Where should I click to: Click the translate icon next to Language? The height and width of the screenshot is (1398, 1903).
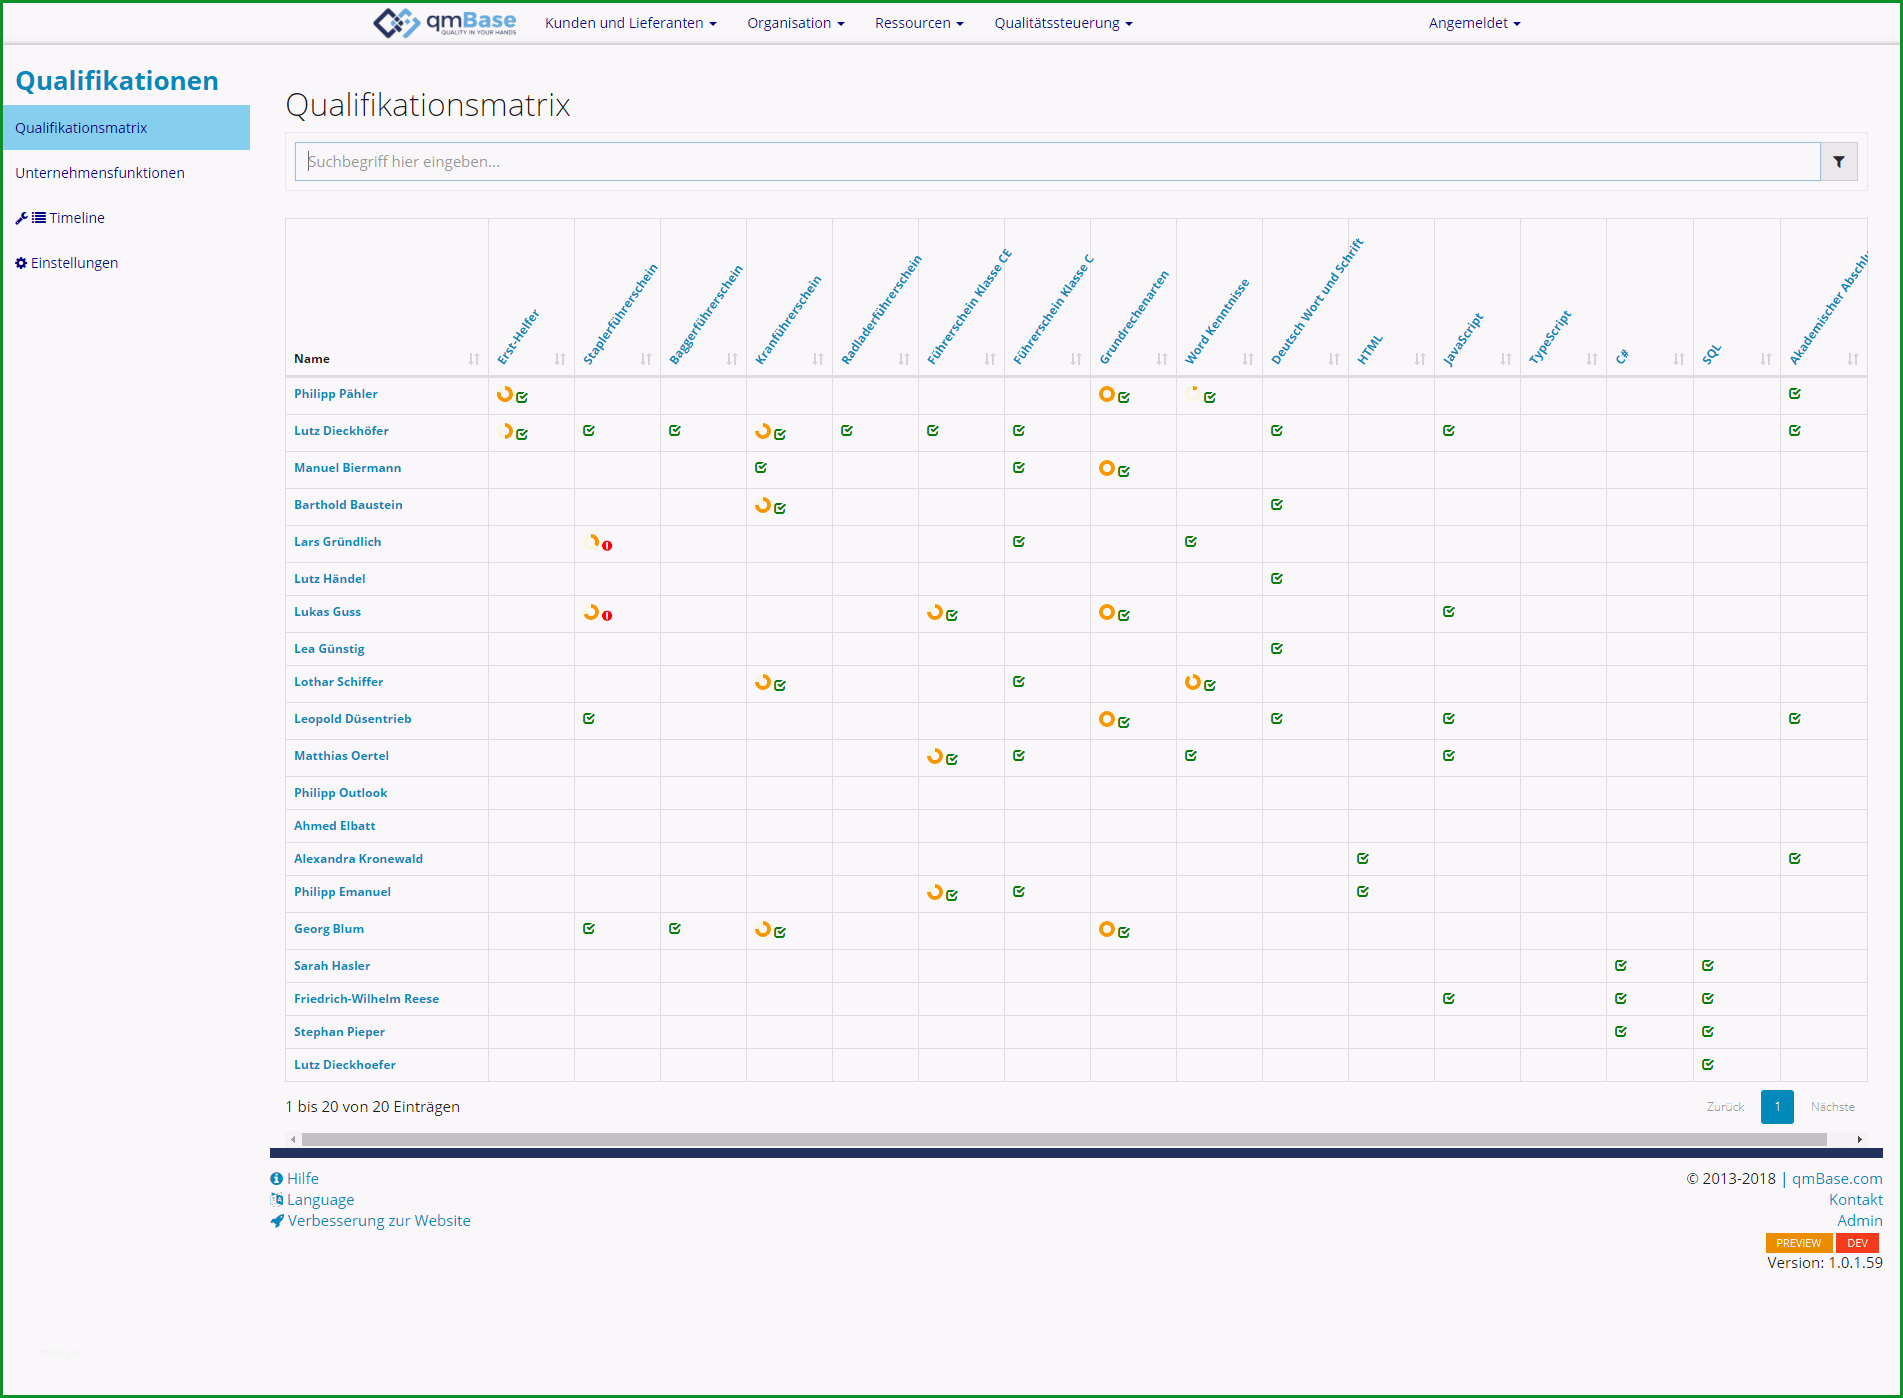pyautogui.click(x=277, y=1200)
